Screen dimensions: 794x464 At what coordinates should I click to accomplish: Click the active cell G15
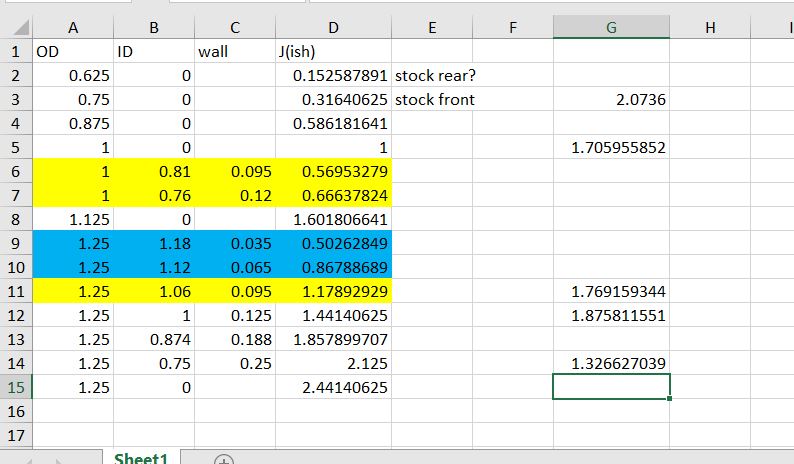click(610, 386)
